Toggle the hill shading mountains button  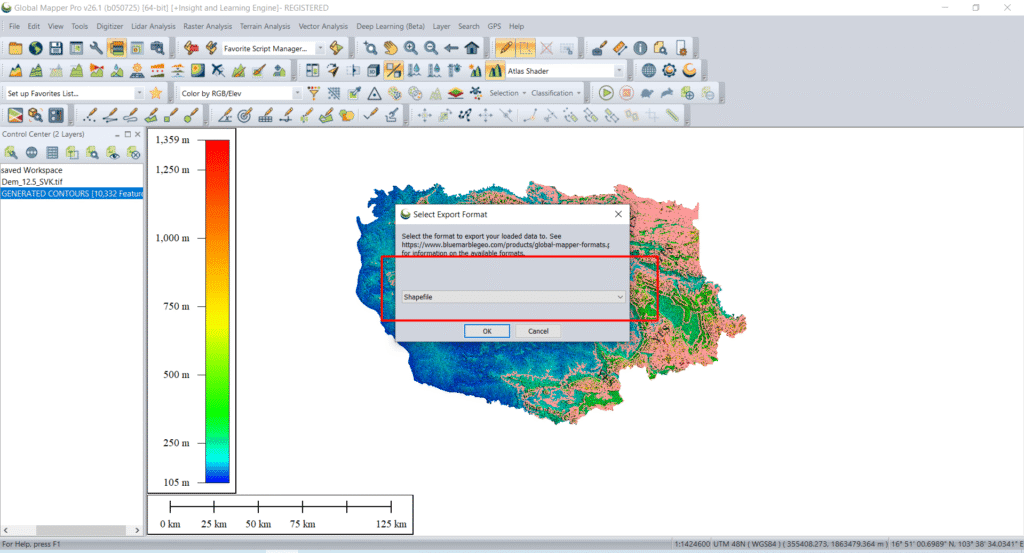494,71
